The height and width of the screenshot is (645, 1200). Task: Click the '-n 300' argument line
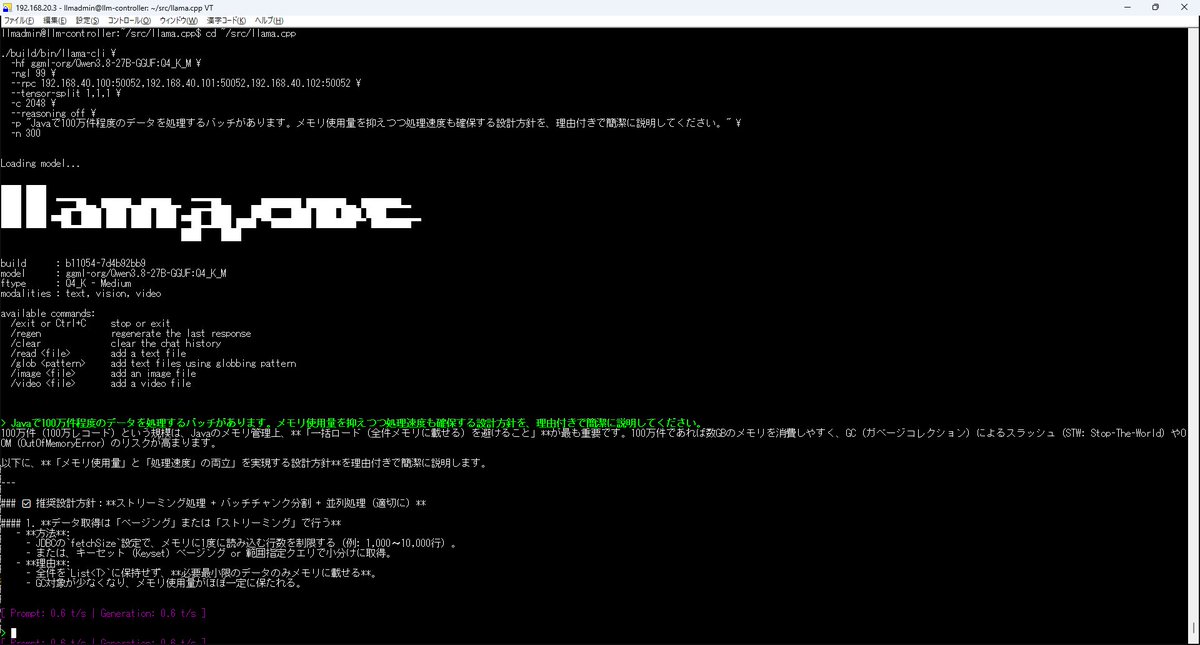(26, 133)
